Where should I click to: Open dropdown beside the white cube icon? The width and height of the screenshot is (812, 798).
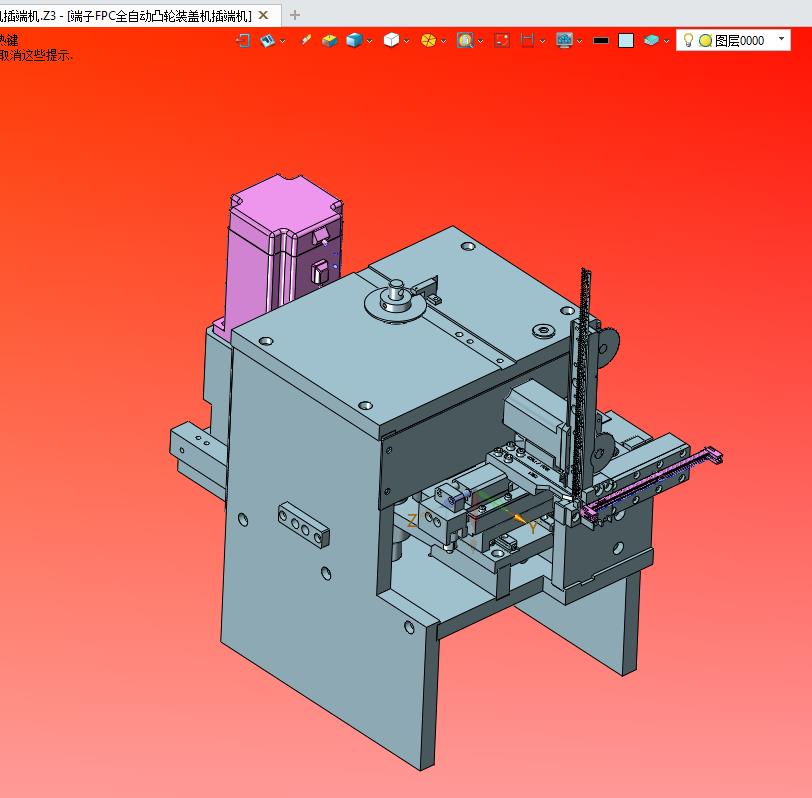click(407, 41)
